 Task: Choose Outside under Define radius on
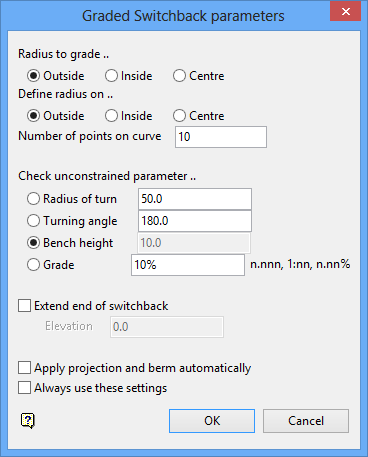(x=56, y=116)
